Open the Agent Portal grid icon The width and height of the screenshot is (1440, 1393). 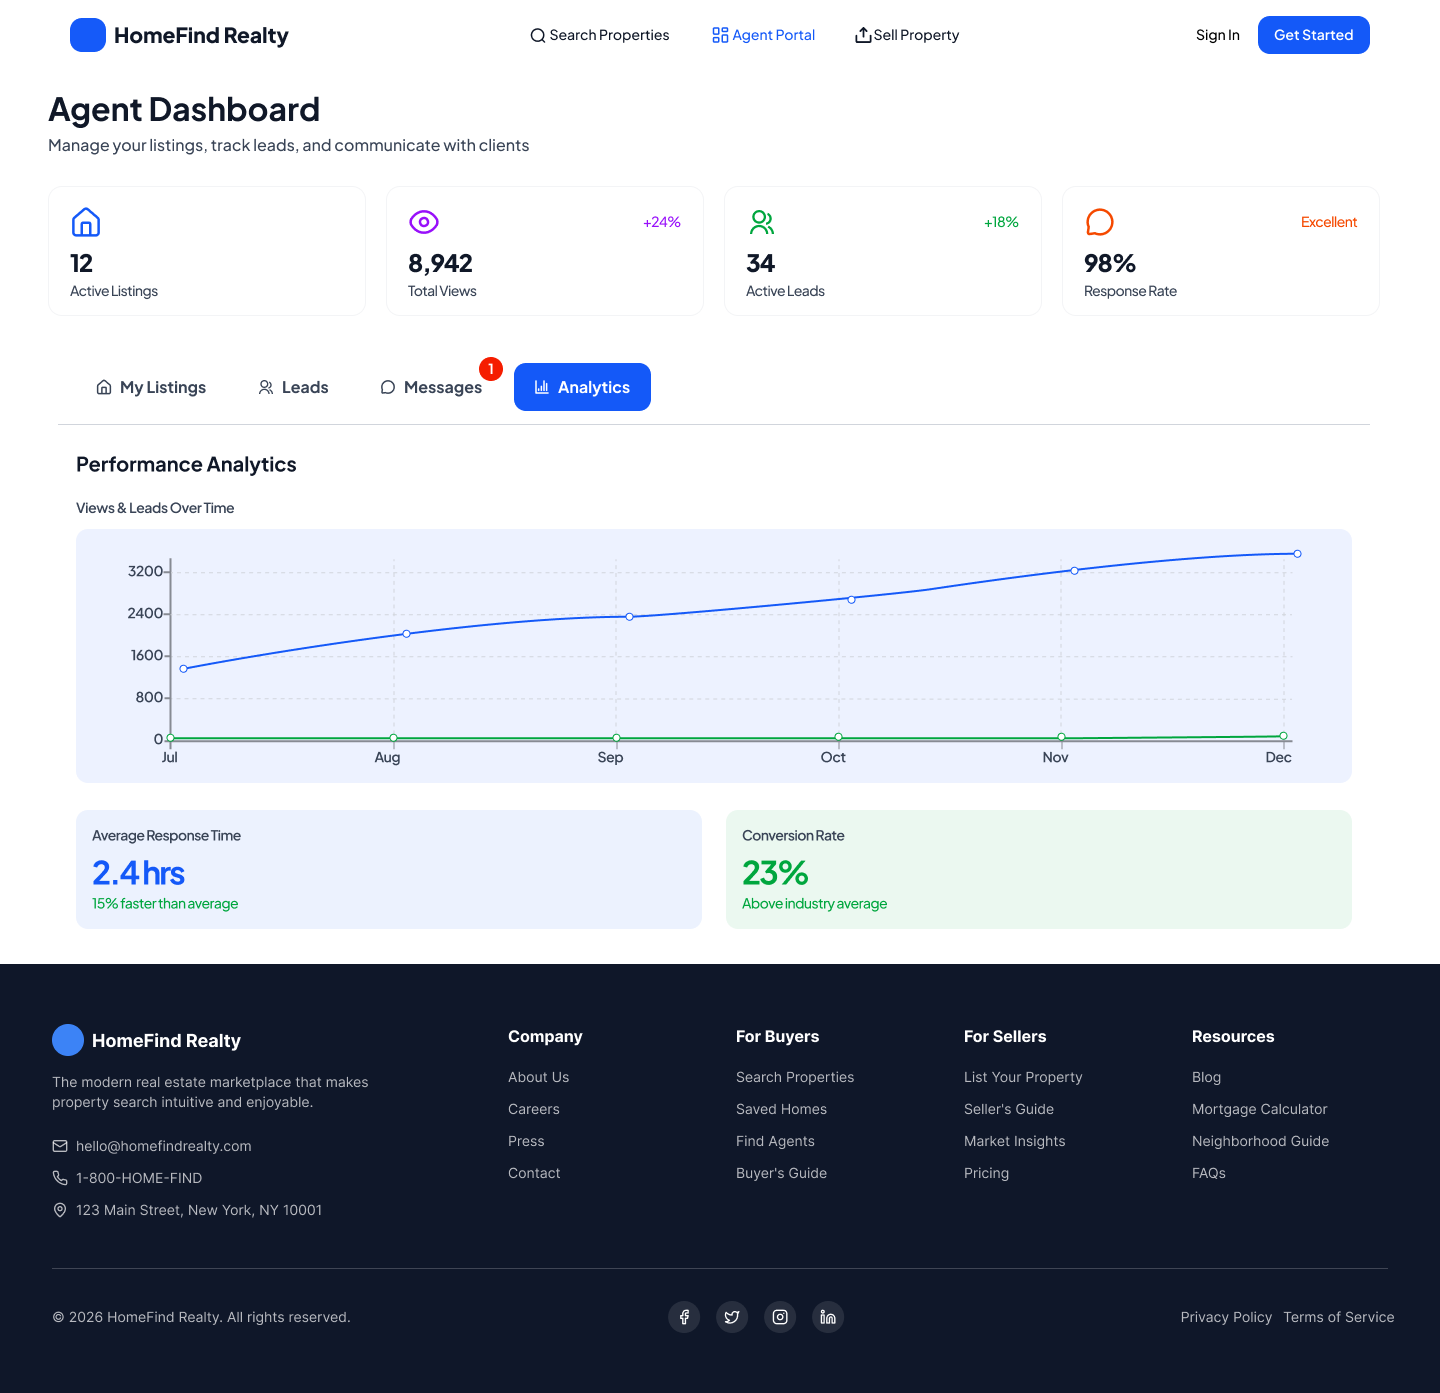[x=719, y=35]
